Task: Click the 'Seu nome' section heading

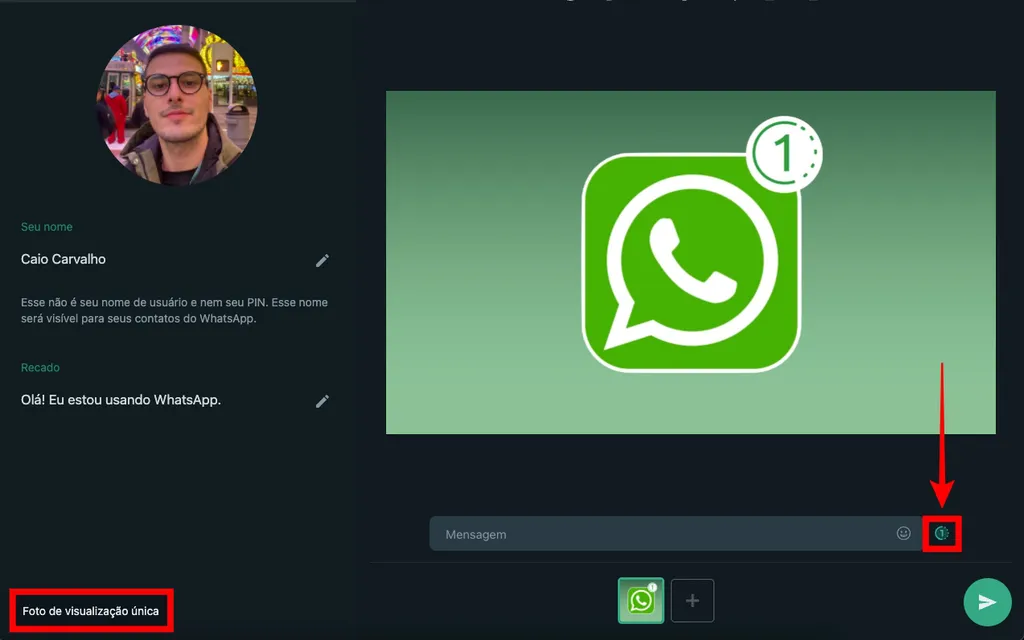Action: pos(47,227)
